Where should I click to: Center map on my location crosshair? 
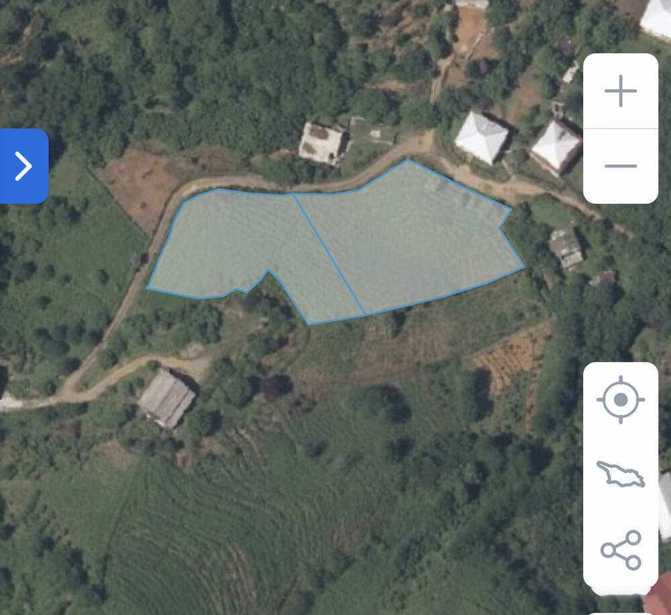621,399
